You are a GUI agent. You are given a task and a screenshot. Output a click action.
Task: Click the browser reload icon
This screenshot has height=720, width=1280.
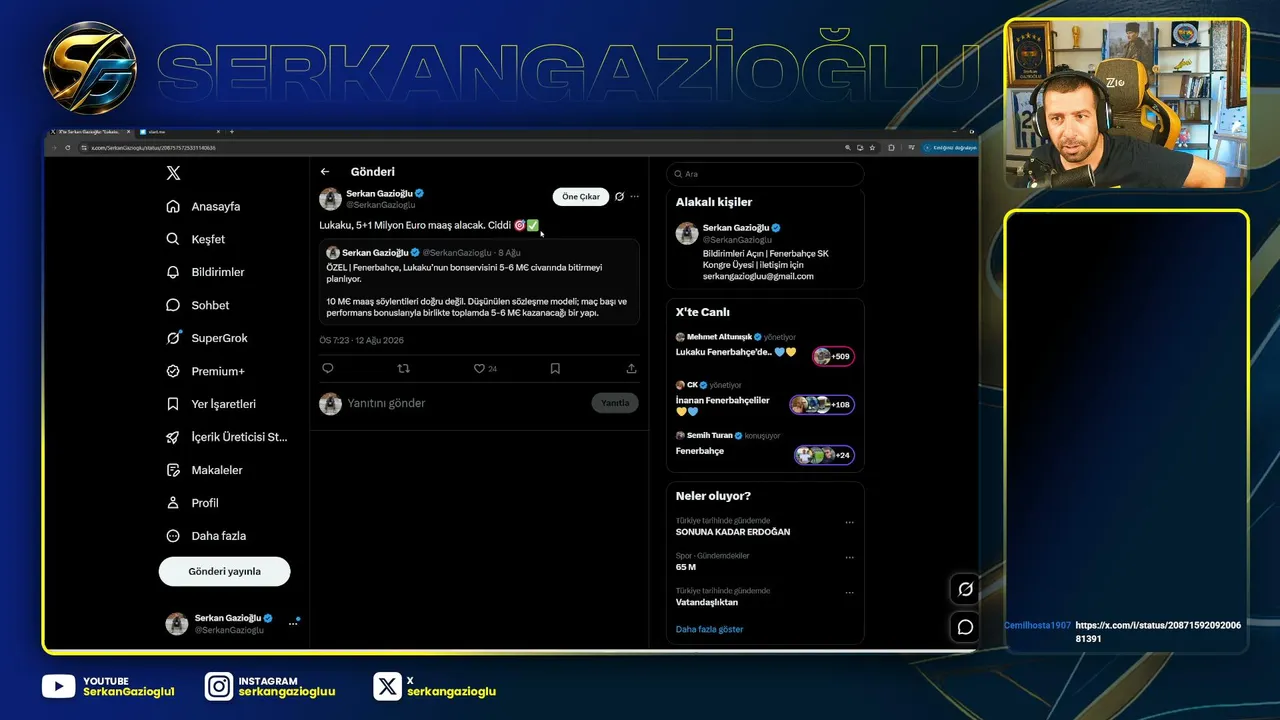tap(68, 147)
